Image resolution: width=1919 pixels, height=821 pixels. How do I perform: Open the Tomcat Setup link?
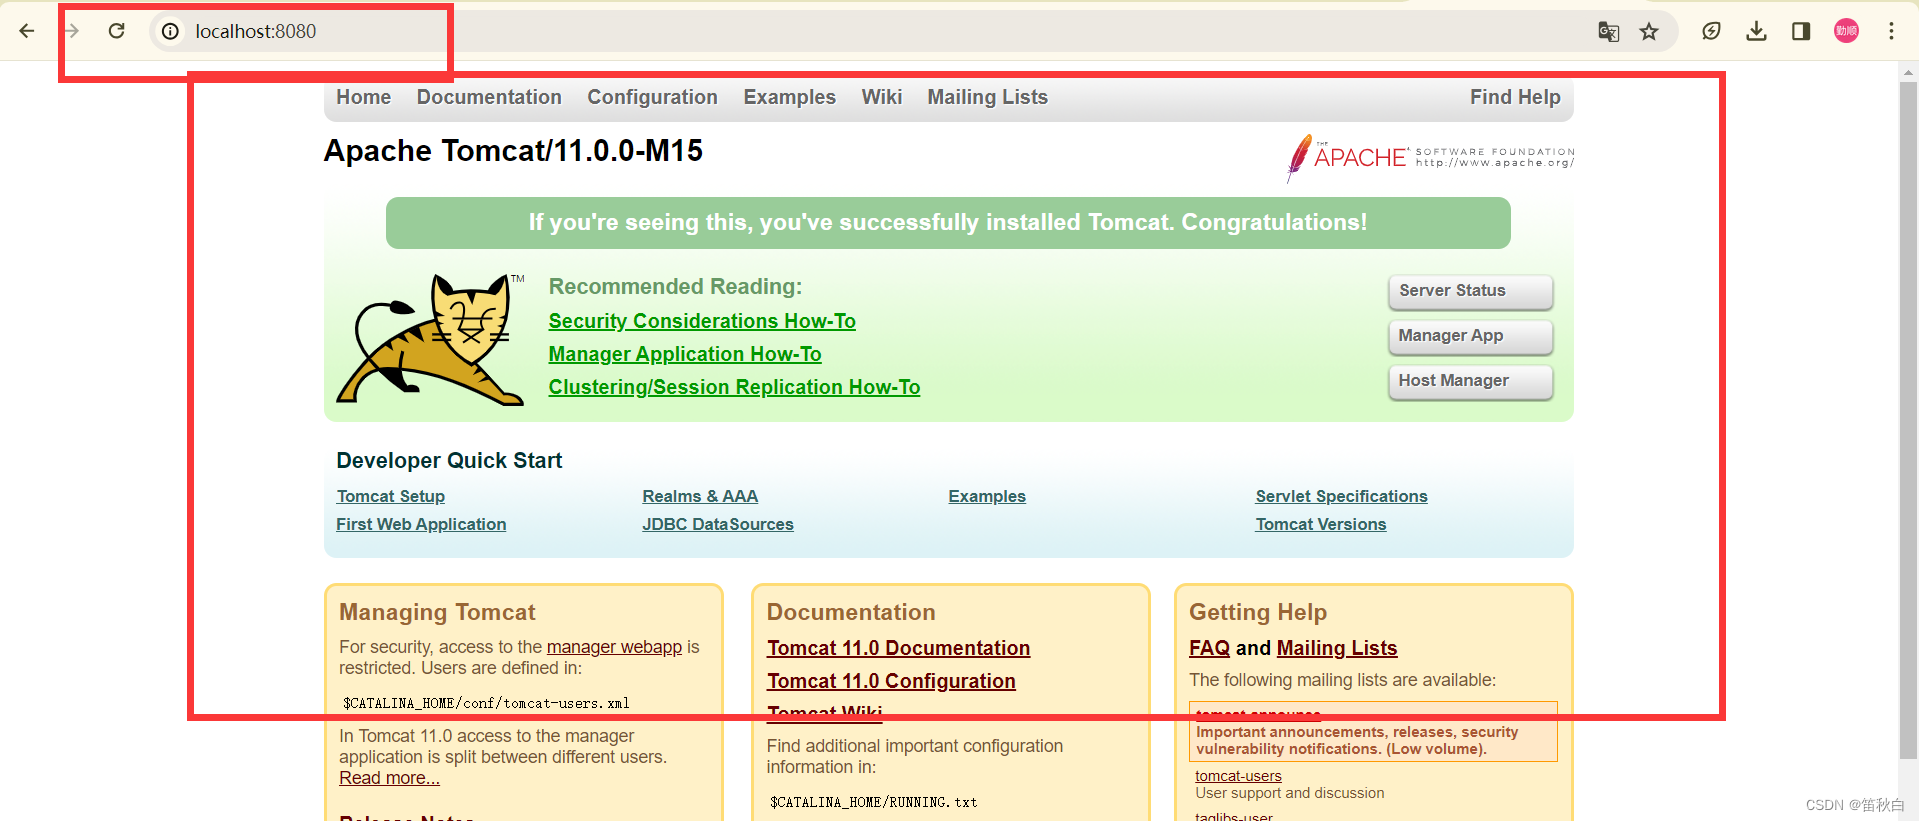point(391,496)
